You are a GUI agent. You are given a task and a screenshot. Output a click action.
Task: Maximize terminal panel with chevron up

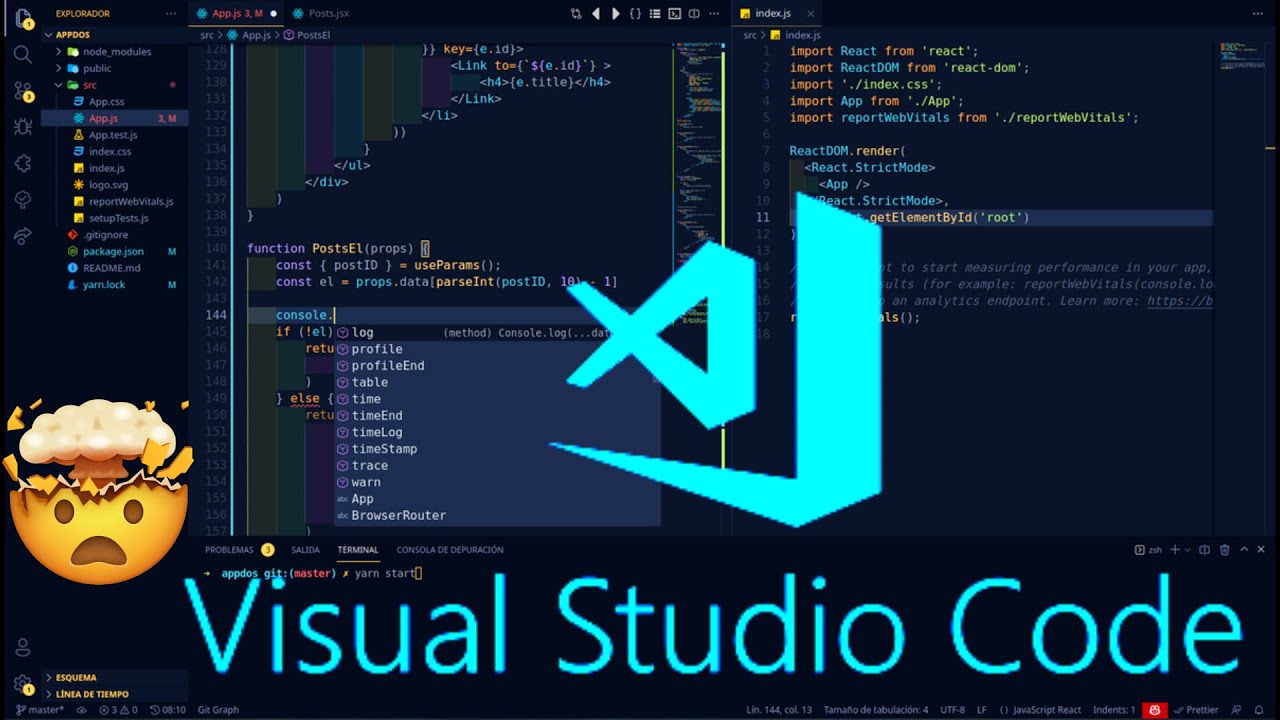point(1244,550)
